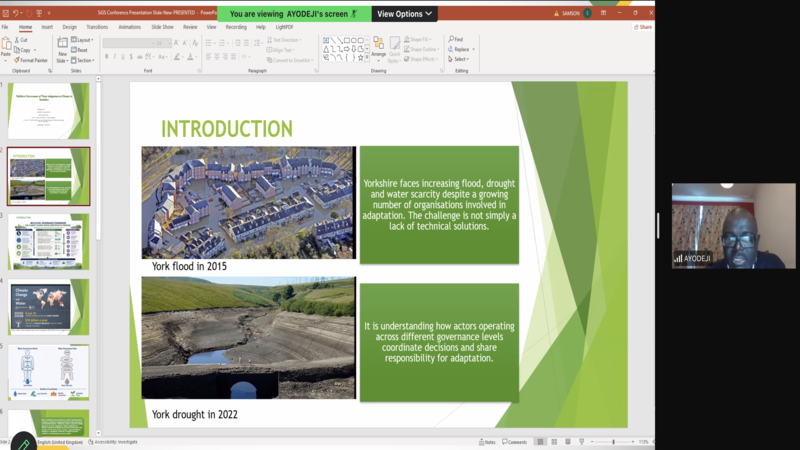The width and height of the screenshot is (800, 450).
Task: Click Decrease Font Size icon
Action: (x=185, y=43)
